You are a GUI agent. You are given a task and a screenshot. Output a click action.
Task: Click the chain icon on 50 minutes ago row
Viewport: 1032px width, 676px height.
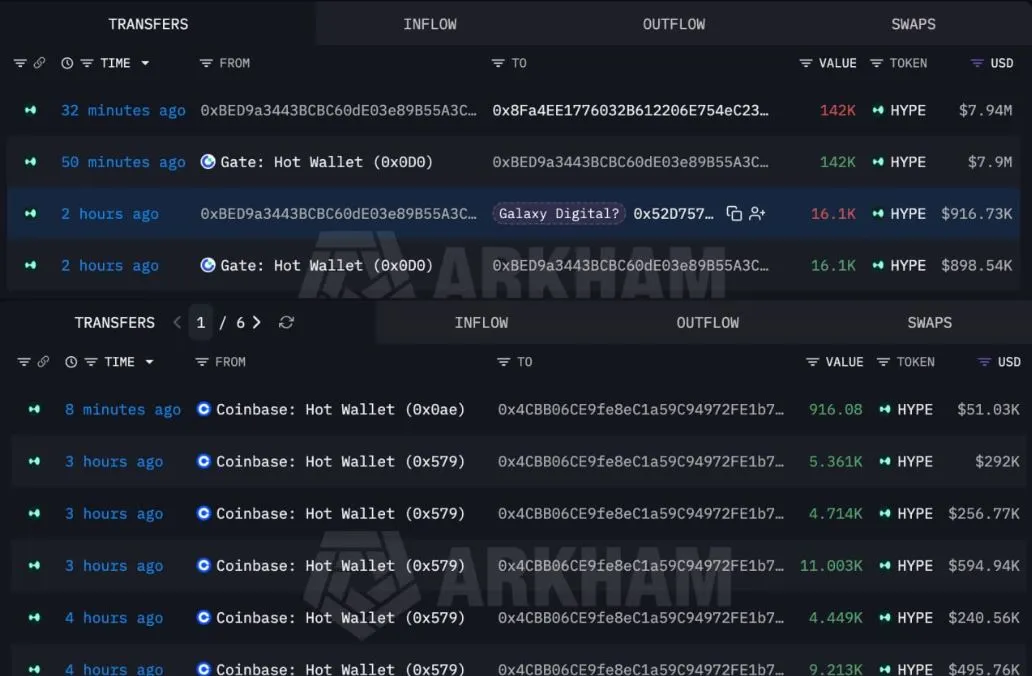tap(30, 162)
